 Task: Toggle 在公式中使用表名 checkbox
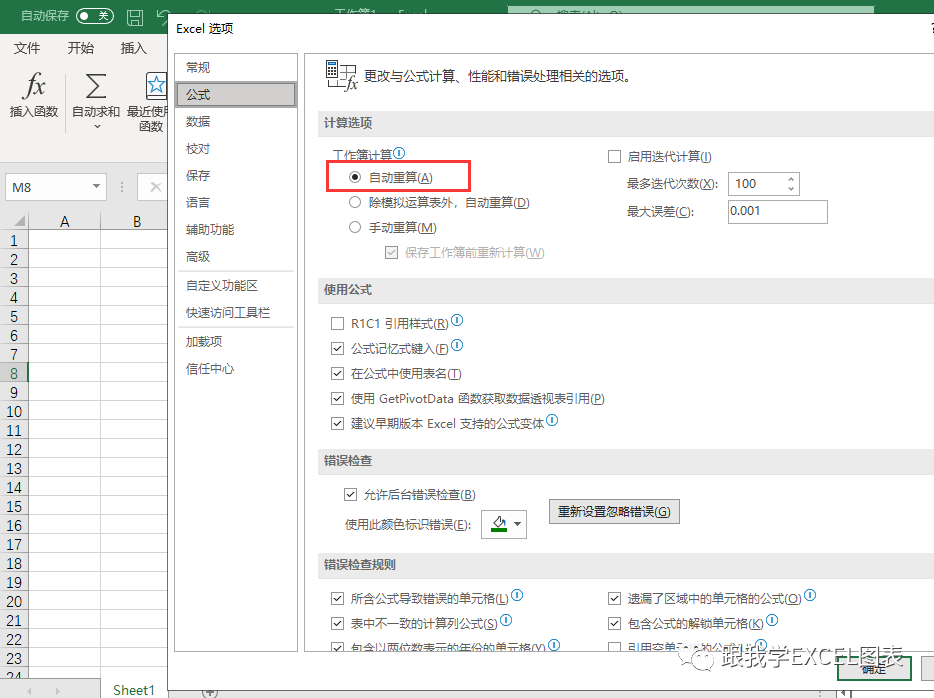(x=337, y=373)
